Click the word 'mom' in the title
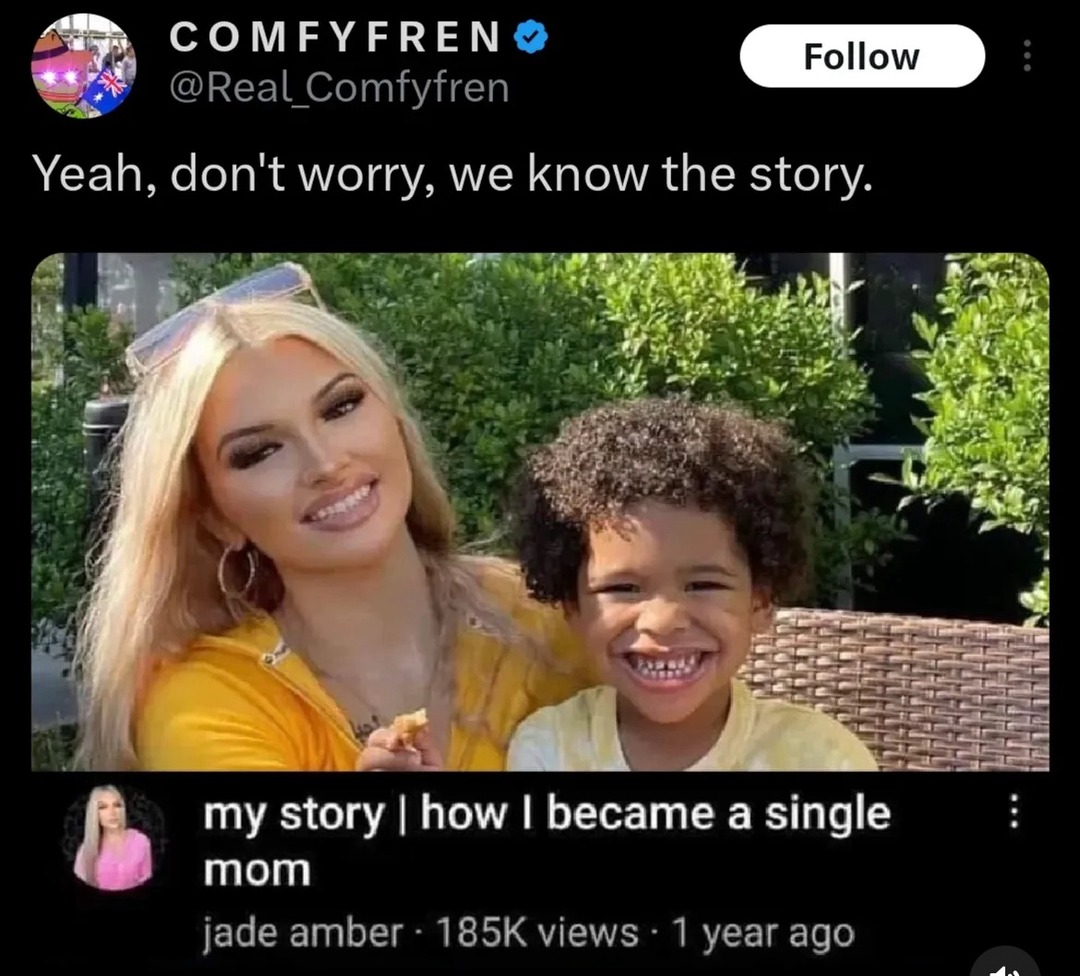 pyautogui.click(x=257, y=871)
